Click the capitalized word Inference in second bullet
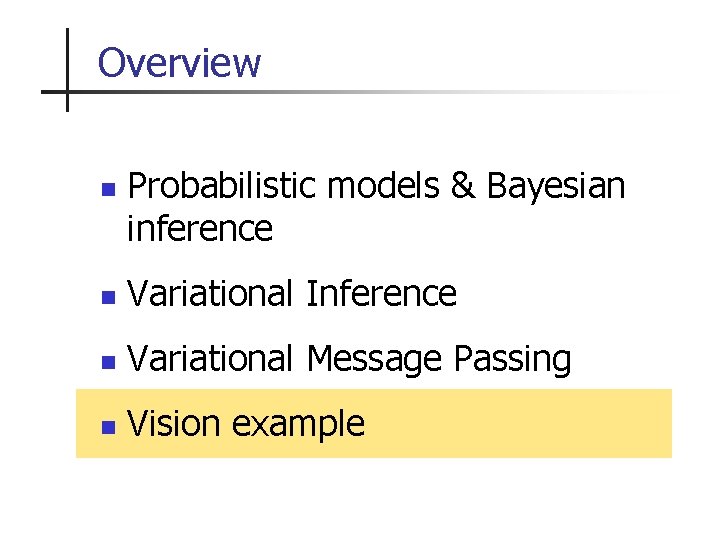 [x=381, y=294]
